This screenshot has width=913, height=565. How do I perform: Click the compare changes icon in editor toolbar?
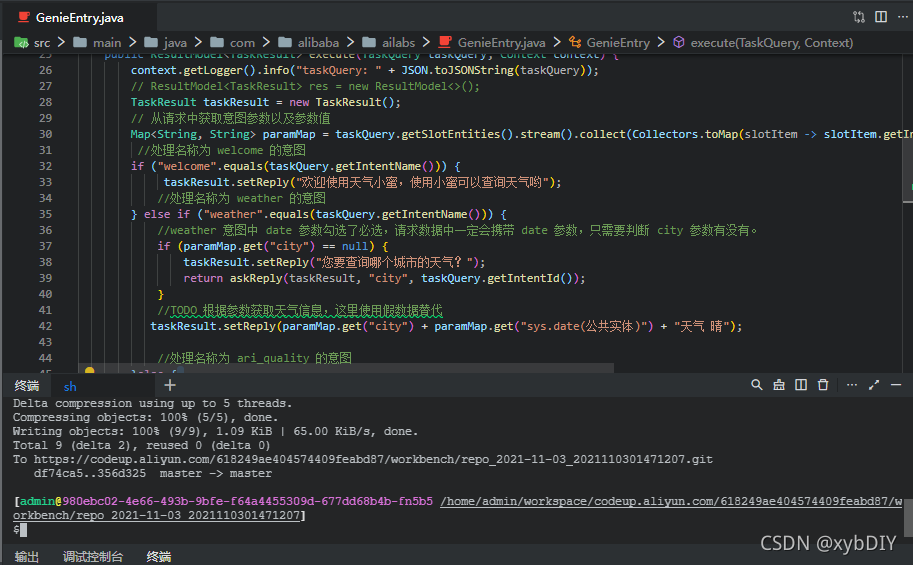point(859,17)
